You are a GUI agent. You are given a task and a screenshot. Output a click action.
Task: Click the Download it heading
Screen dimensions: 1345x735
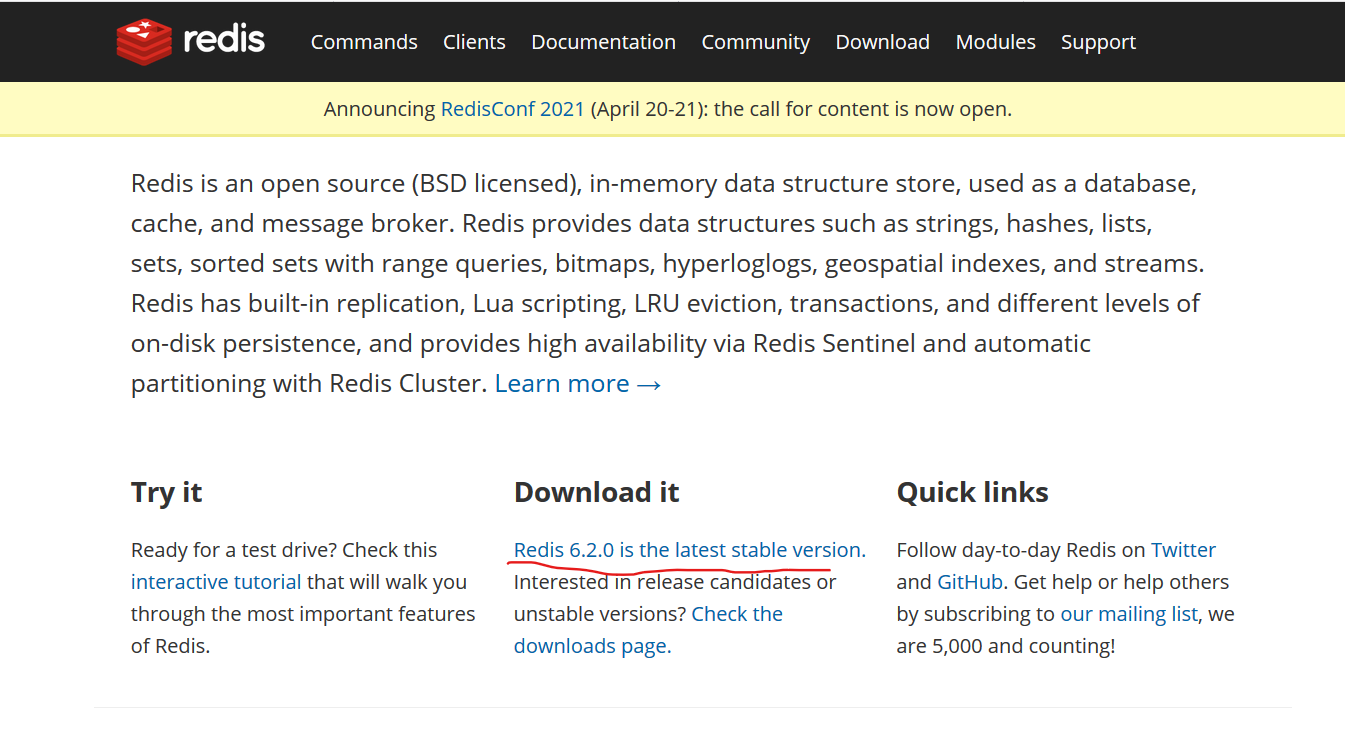[596, 492]
